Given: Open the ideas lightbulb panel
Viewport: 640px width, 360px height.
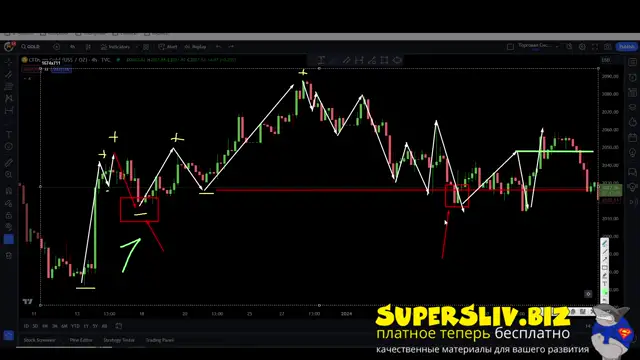Looking at the screenshot, I should pos(632,153).
